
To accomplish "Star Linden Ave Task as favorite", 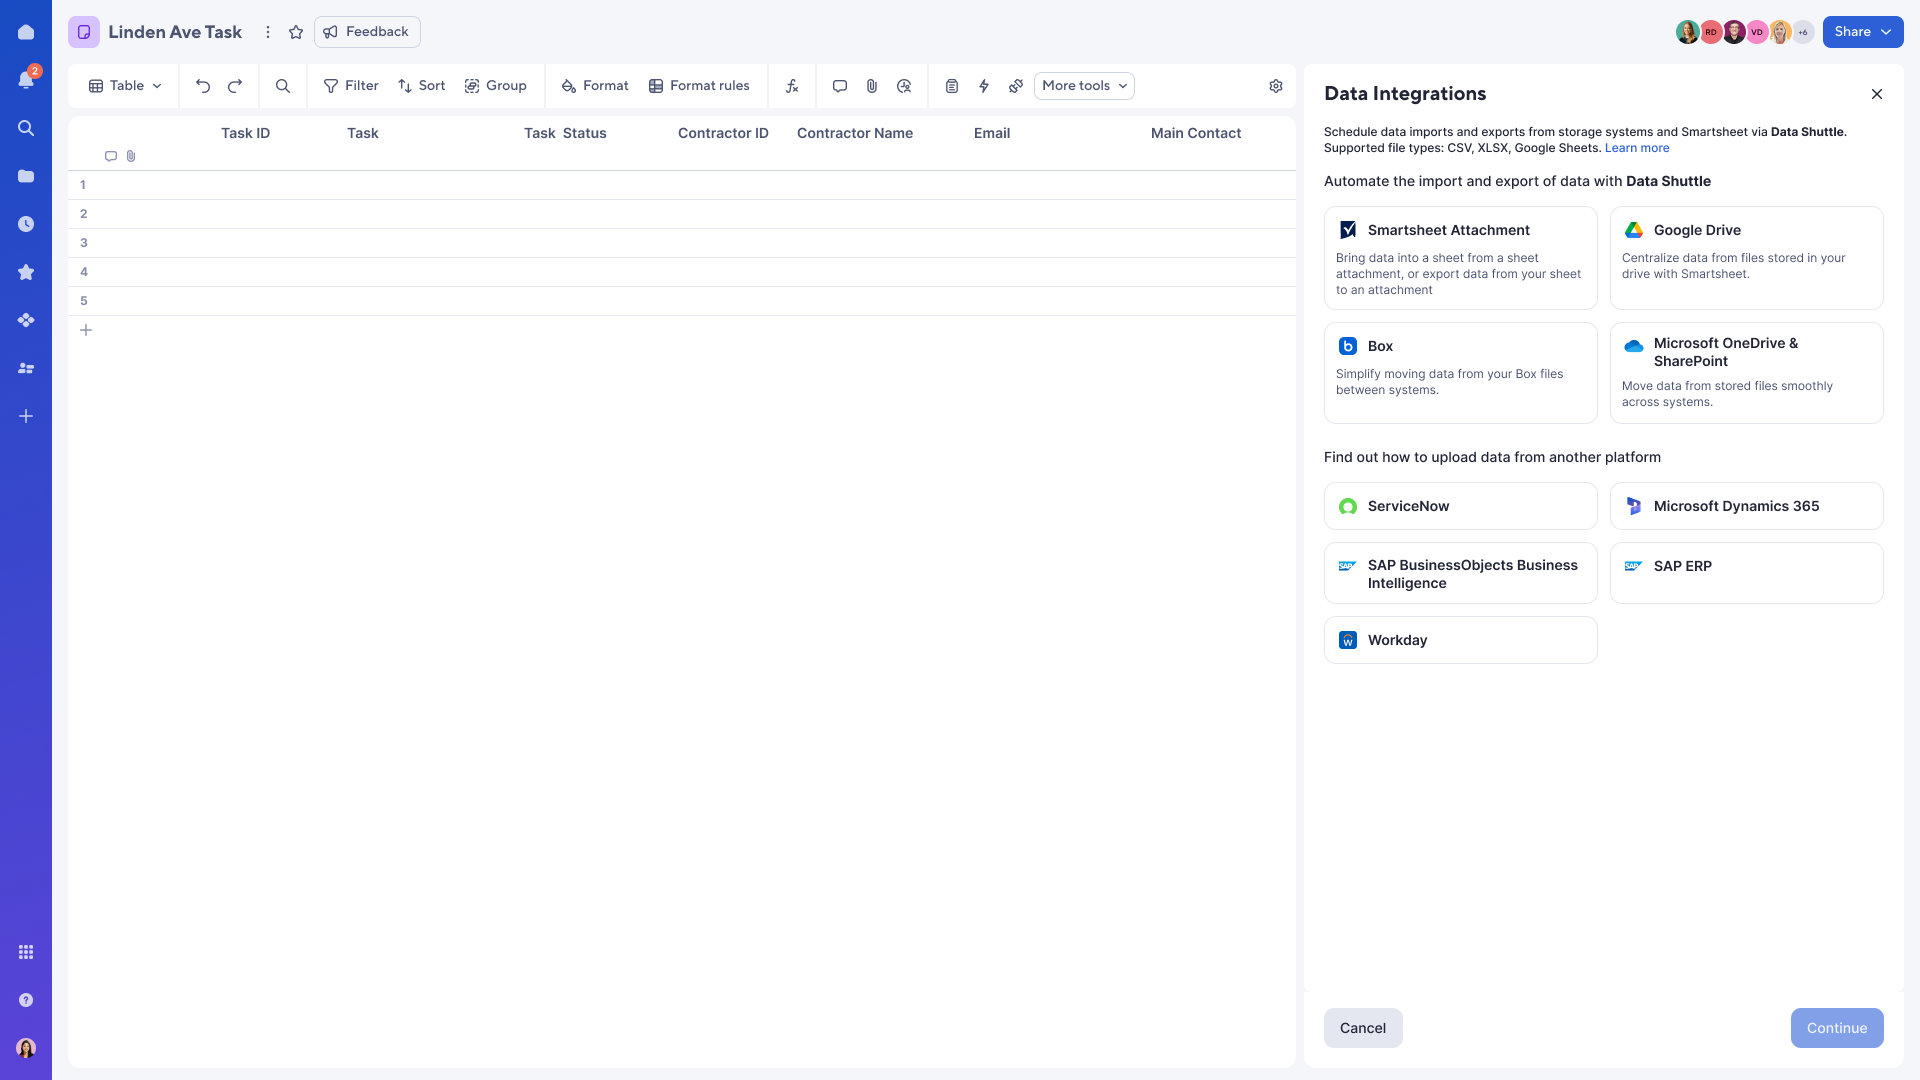I will pos(296,32).
